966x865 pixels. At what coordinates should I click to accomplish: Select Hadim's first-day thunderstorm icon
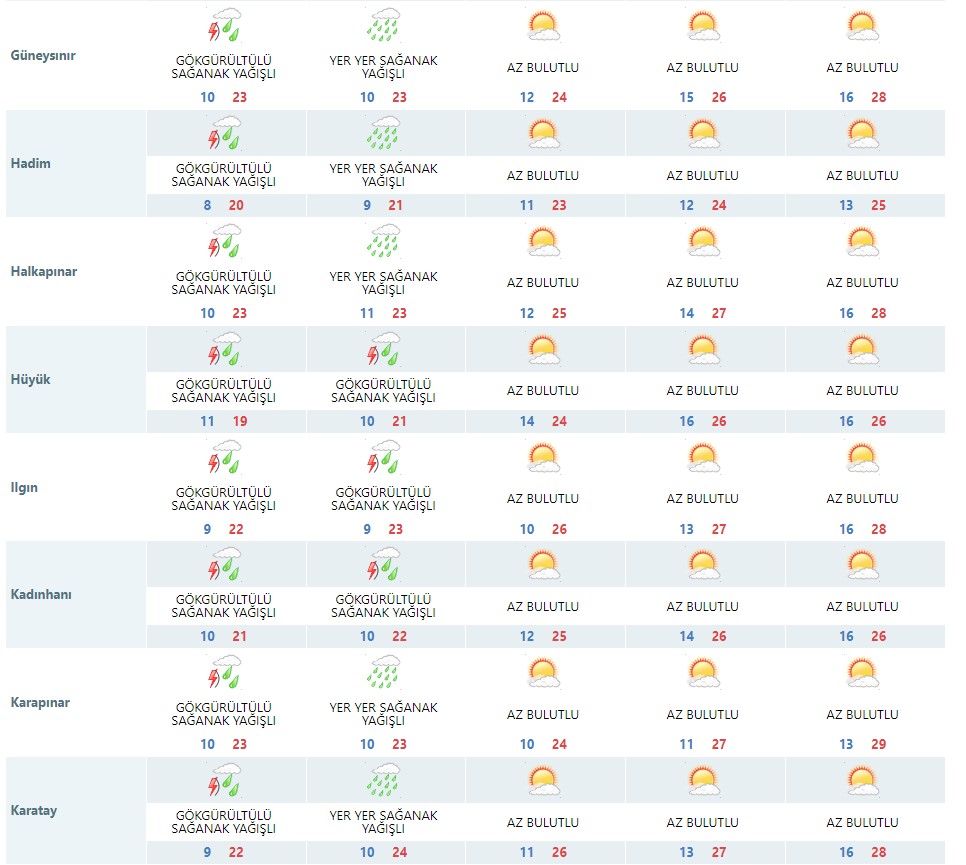[224, 133]
